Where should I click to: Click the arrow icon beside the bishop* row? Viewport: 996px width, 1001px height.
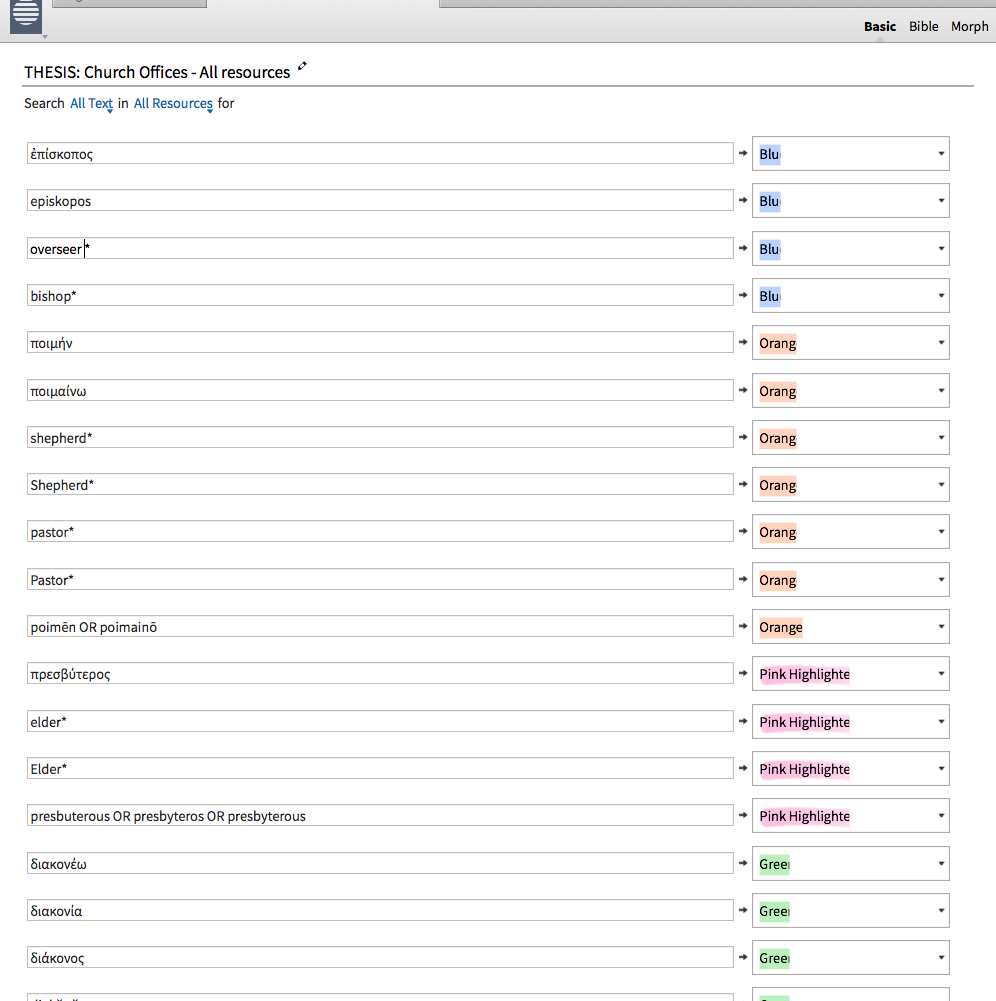coord(742,295)
